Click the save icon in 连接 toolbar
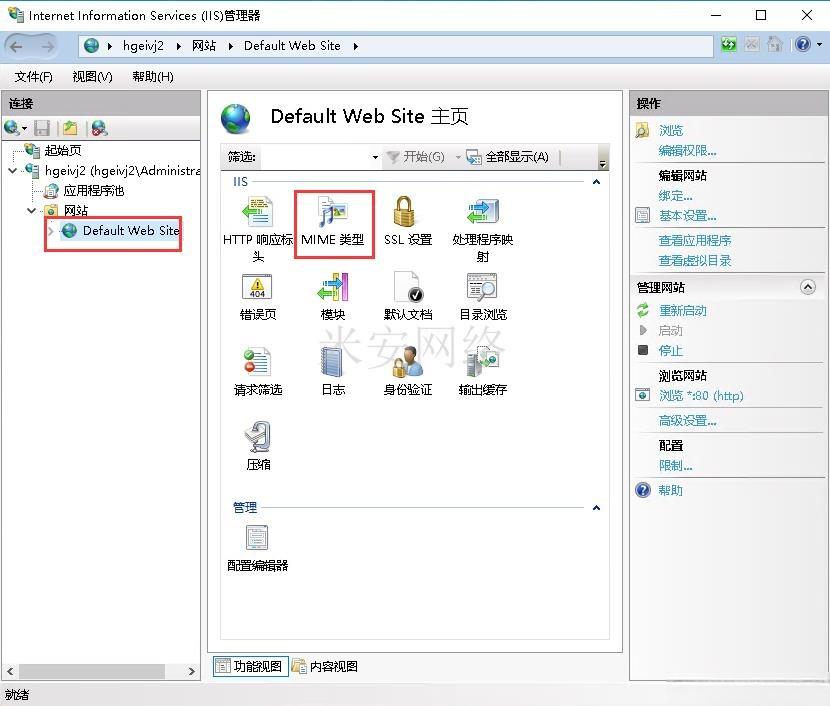Image resolution: width=830 pixels, height=706 pixels. [42, 128]
